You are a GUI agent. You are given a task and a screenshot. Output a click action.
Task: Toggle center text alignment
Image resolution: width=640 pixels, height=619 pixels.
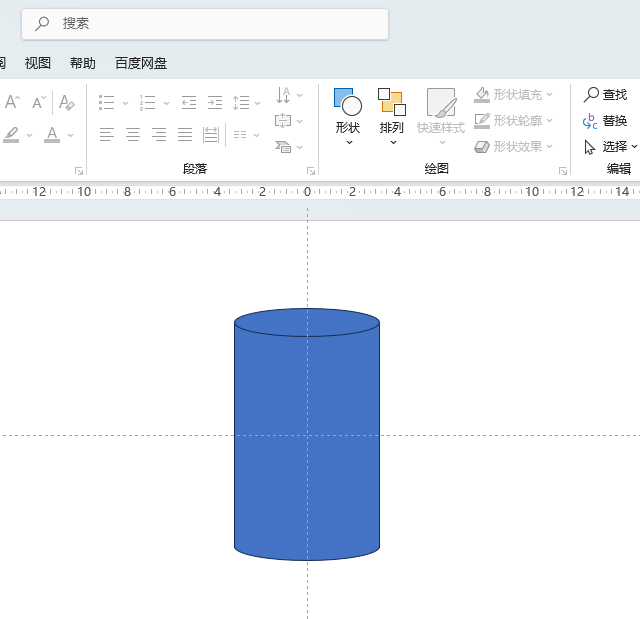coord(133,134)
